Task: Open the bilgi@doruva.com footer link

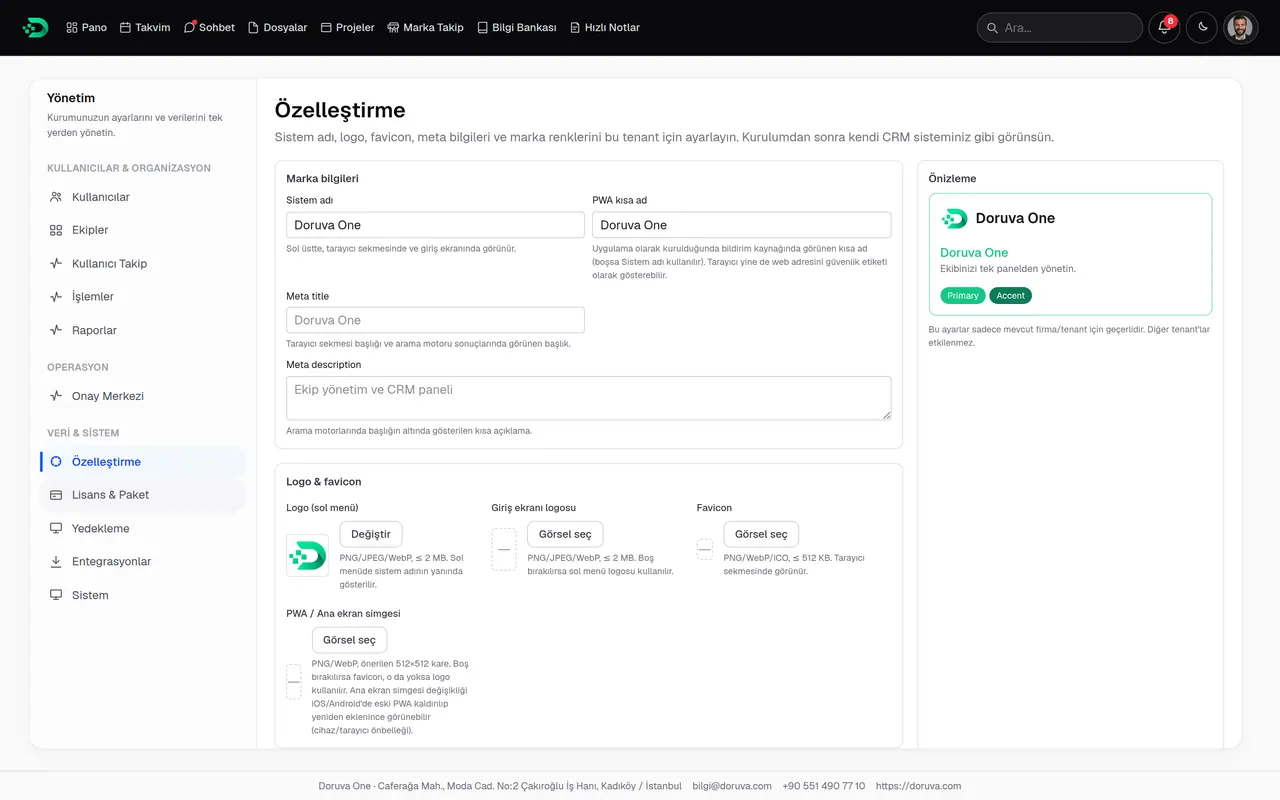Action: pyautogui.click(x=732, y=786)
